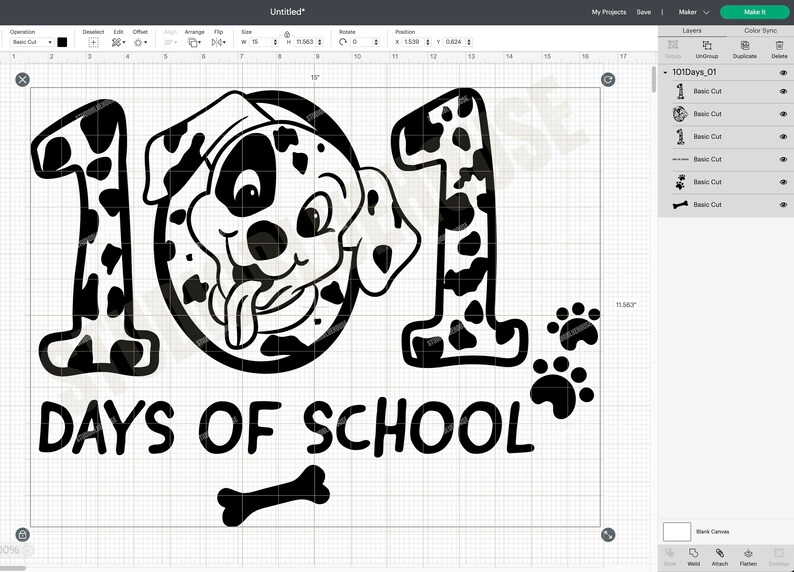Viewport: 794px width, 572px height.
Task: Open the Align tool
Action: 170,43
